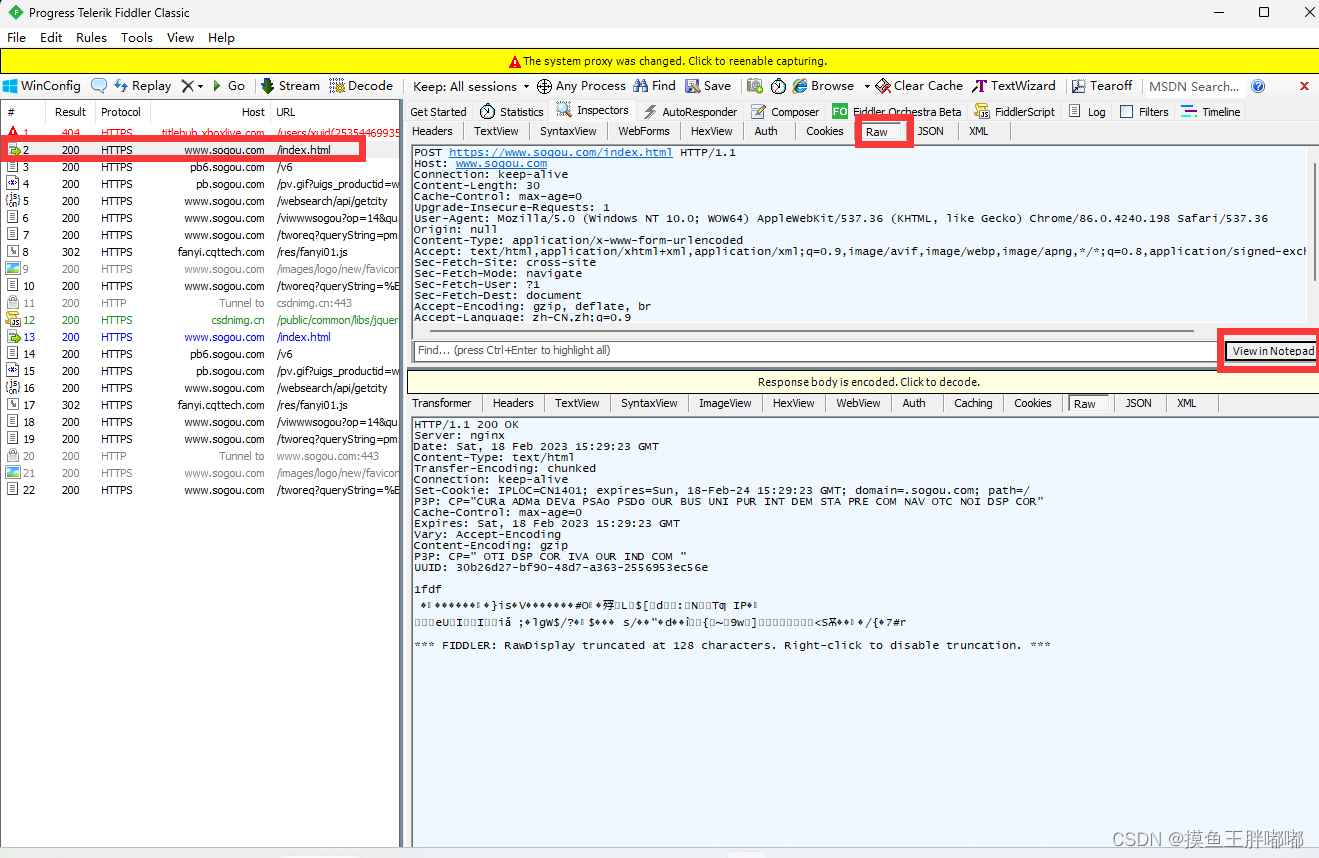Select the response Transformer tab

coord(441,403)
